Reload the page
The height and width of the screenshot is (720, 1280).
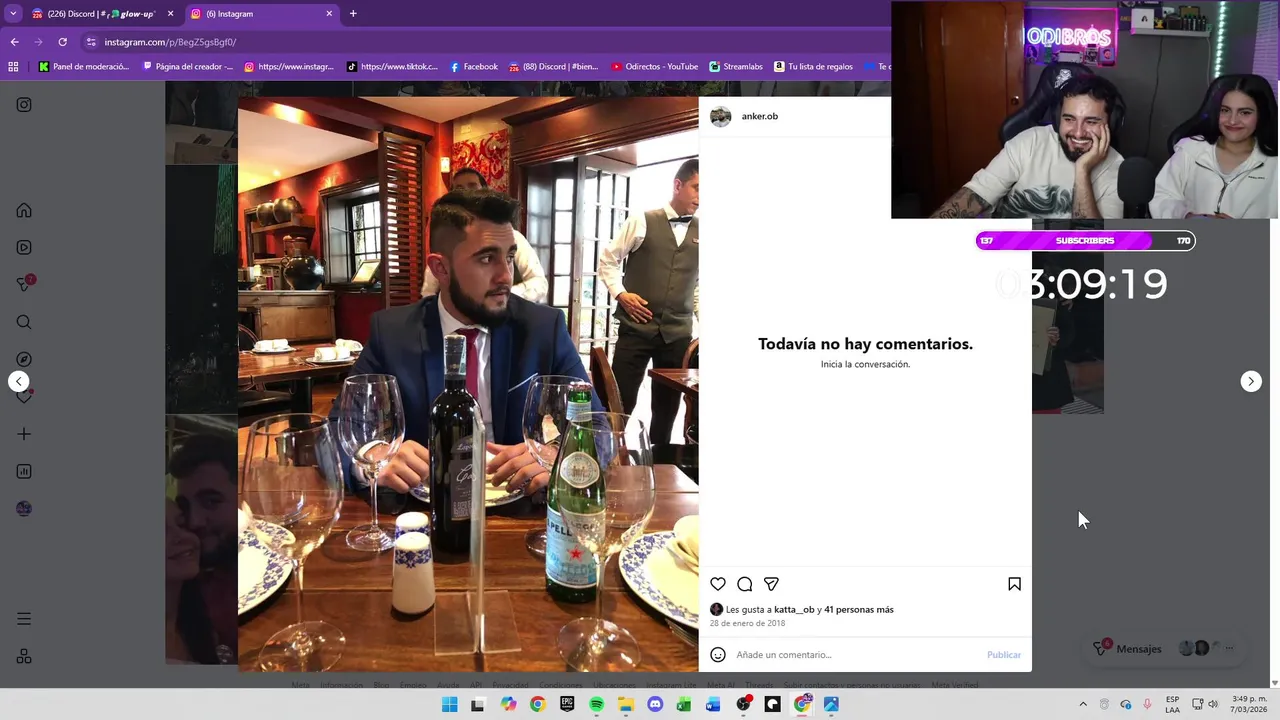pyautogui.click(x=62, y=42)
